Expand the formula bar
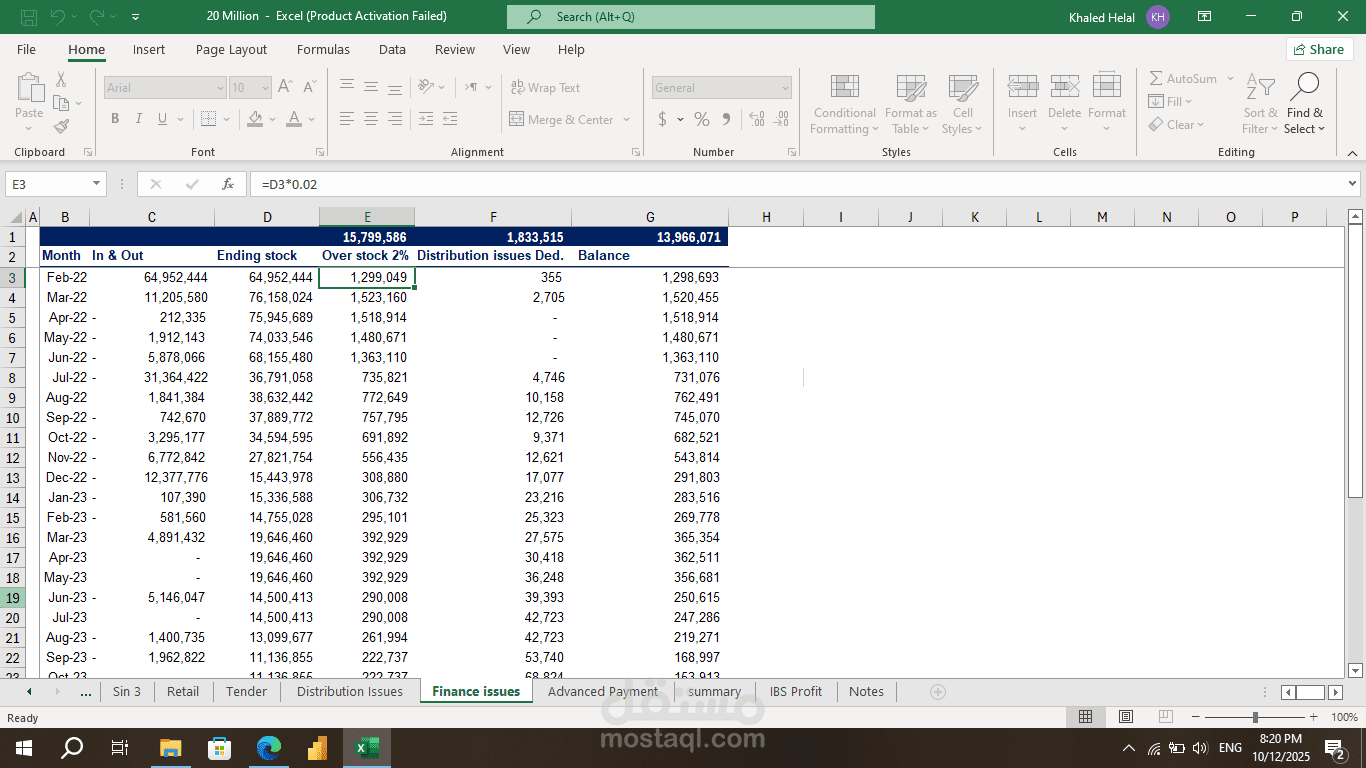Image resolution: width=1366 pixels, height=768 pixels. [1353, 184]
